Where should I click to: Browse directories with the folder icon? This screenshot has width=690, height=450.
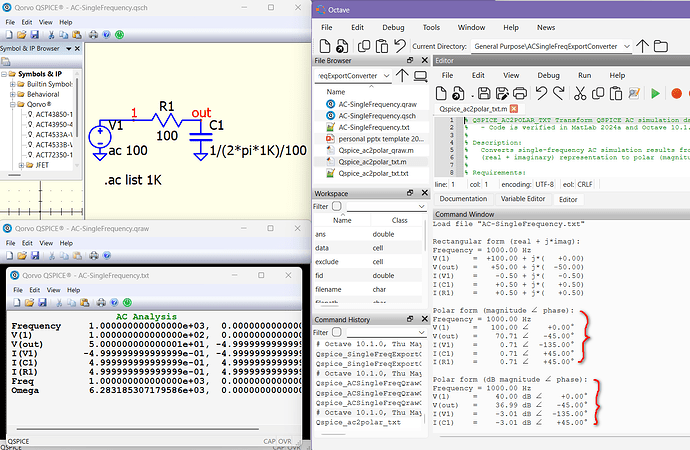[661, 46]
